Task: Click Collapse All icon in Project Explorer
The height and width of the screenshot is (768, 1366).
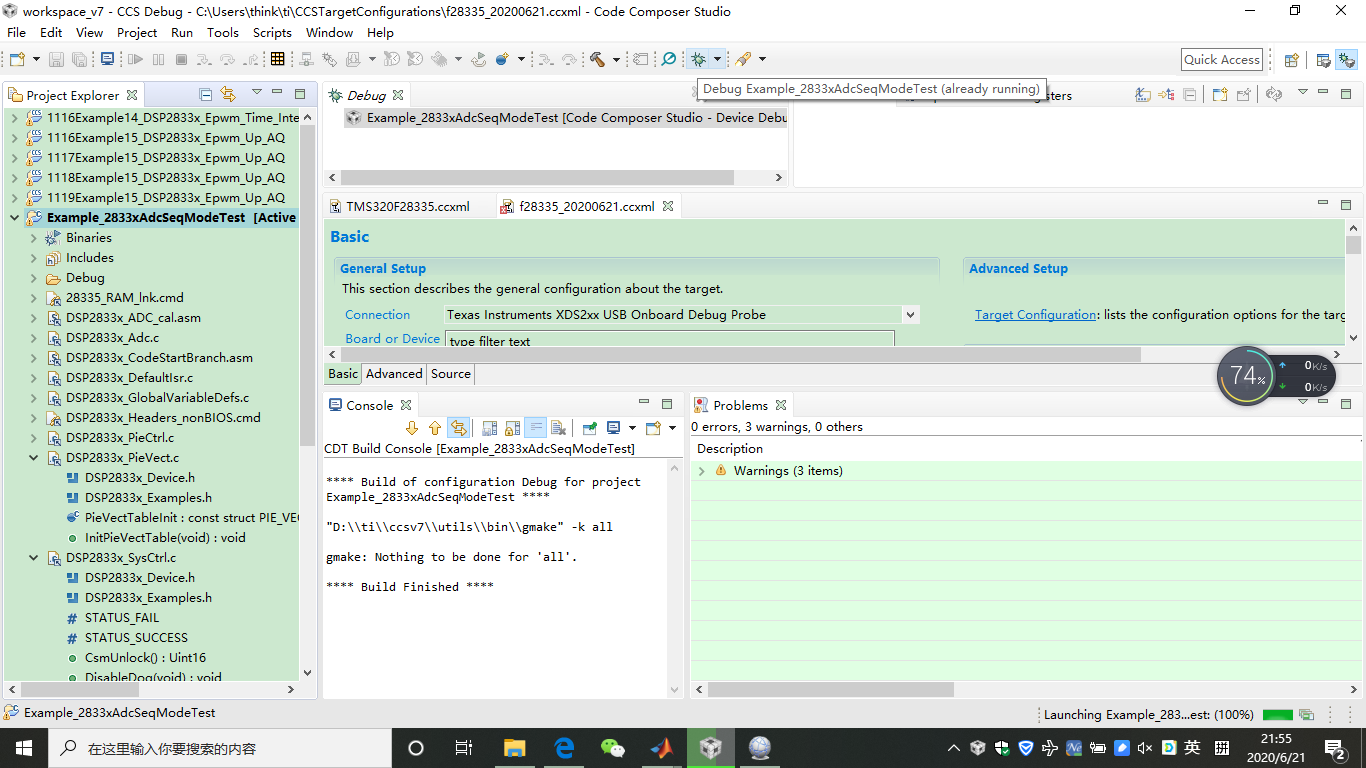Action: [206, 94]
